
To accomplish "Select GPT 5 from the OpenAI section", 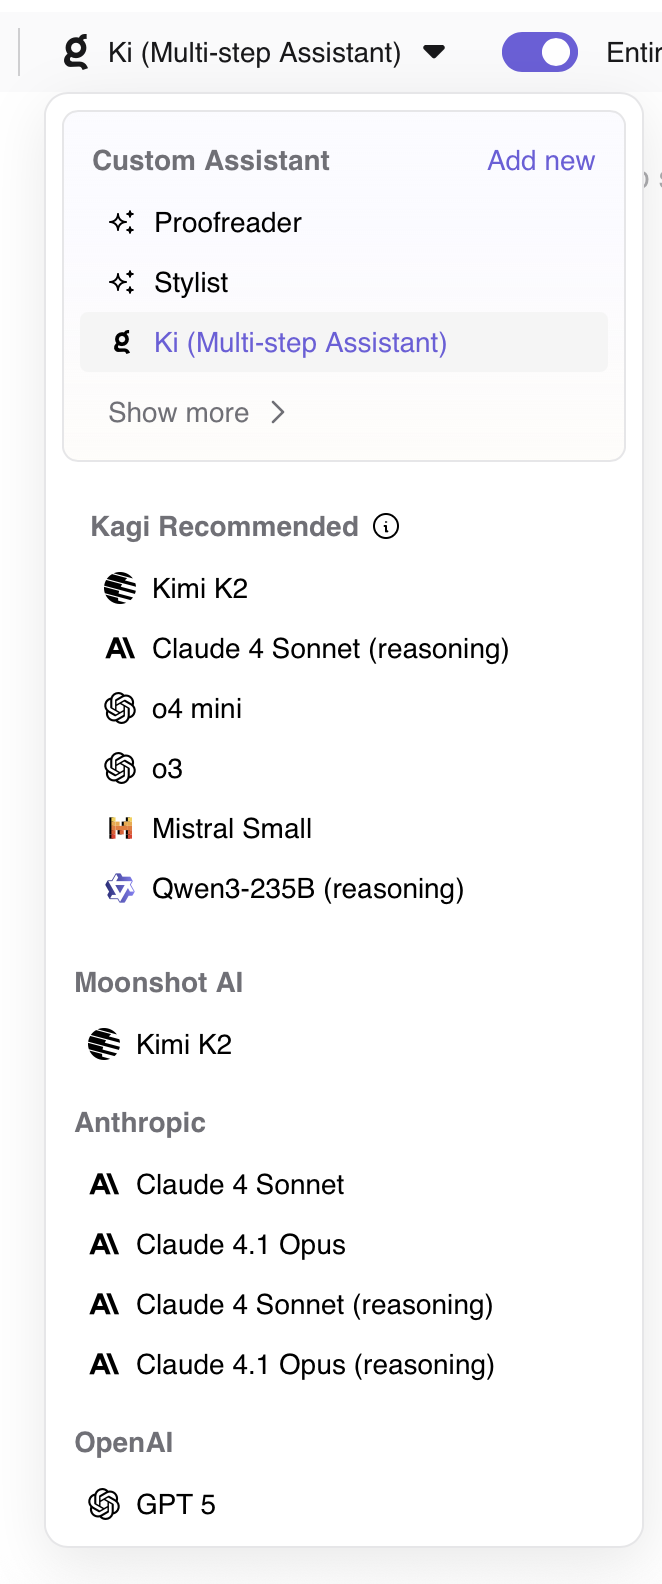I will click(175, 1504).
